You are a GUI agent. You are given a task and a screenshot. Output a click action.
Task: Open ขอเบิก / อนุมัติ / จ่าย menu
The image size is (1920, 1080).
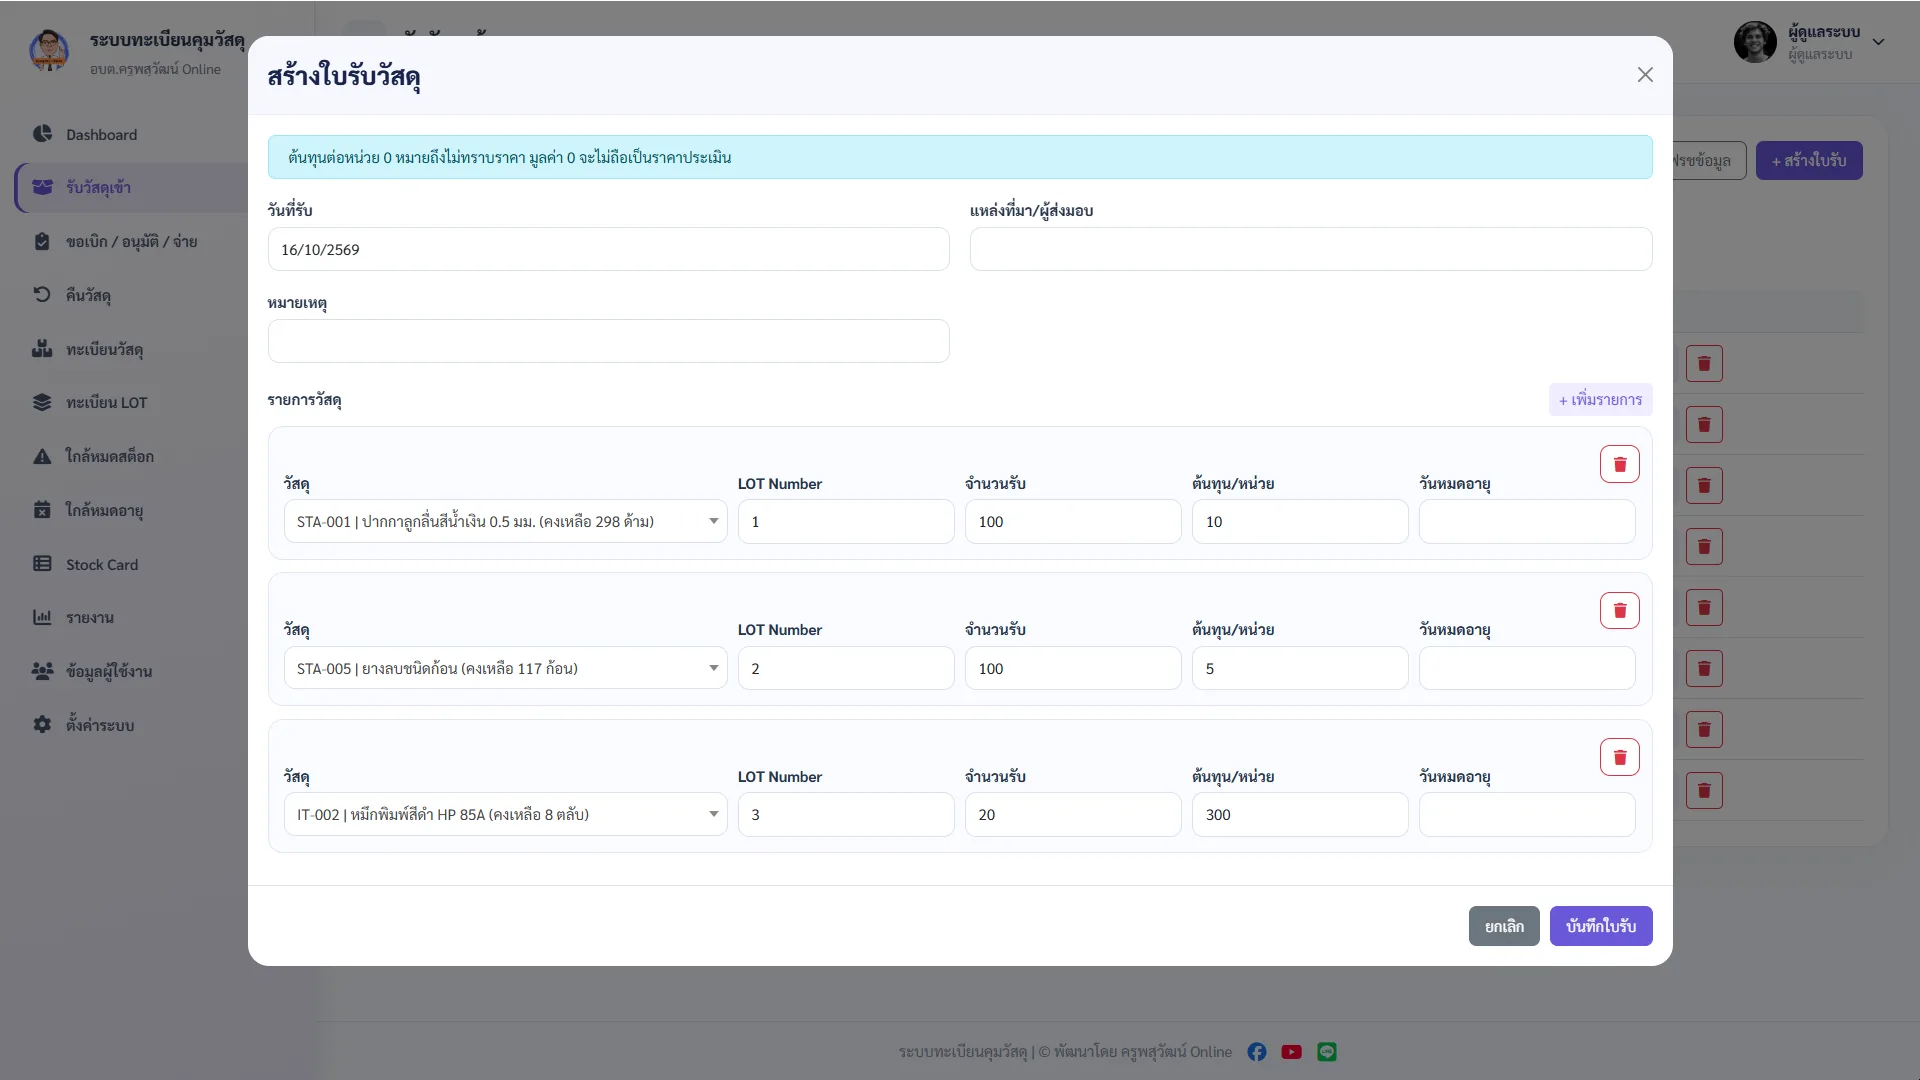point(131,241)
